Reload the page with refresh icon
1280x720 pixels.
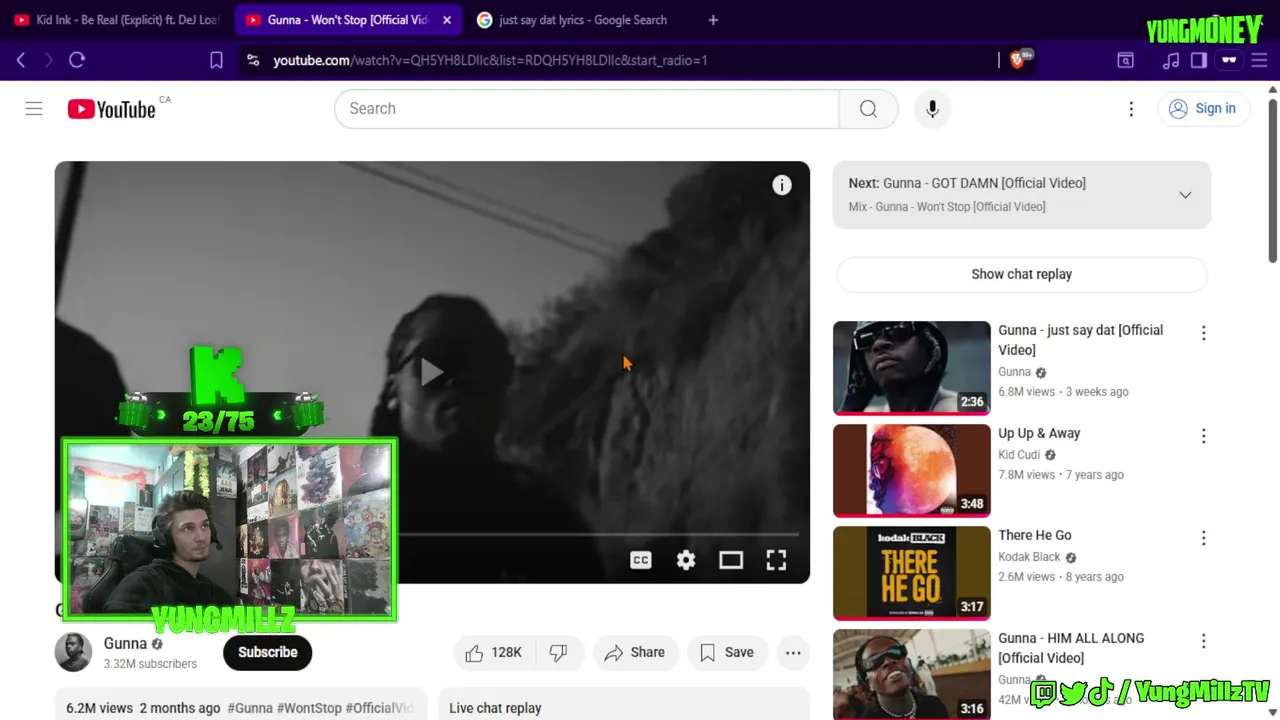tap(77, 60)
